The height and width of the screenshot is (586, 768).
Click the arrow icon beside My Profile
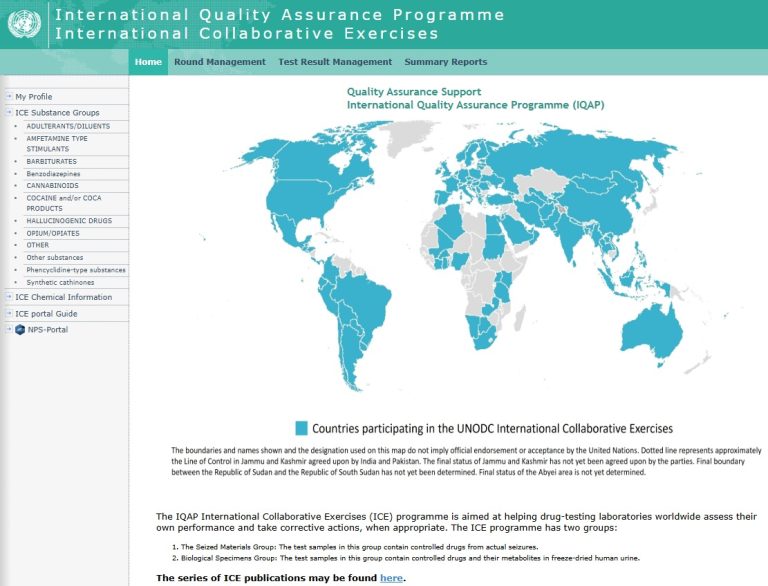8,97
